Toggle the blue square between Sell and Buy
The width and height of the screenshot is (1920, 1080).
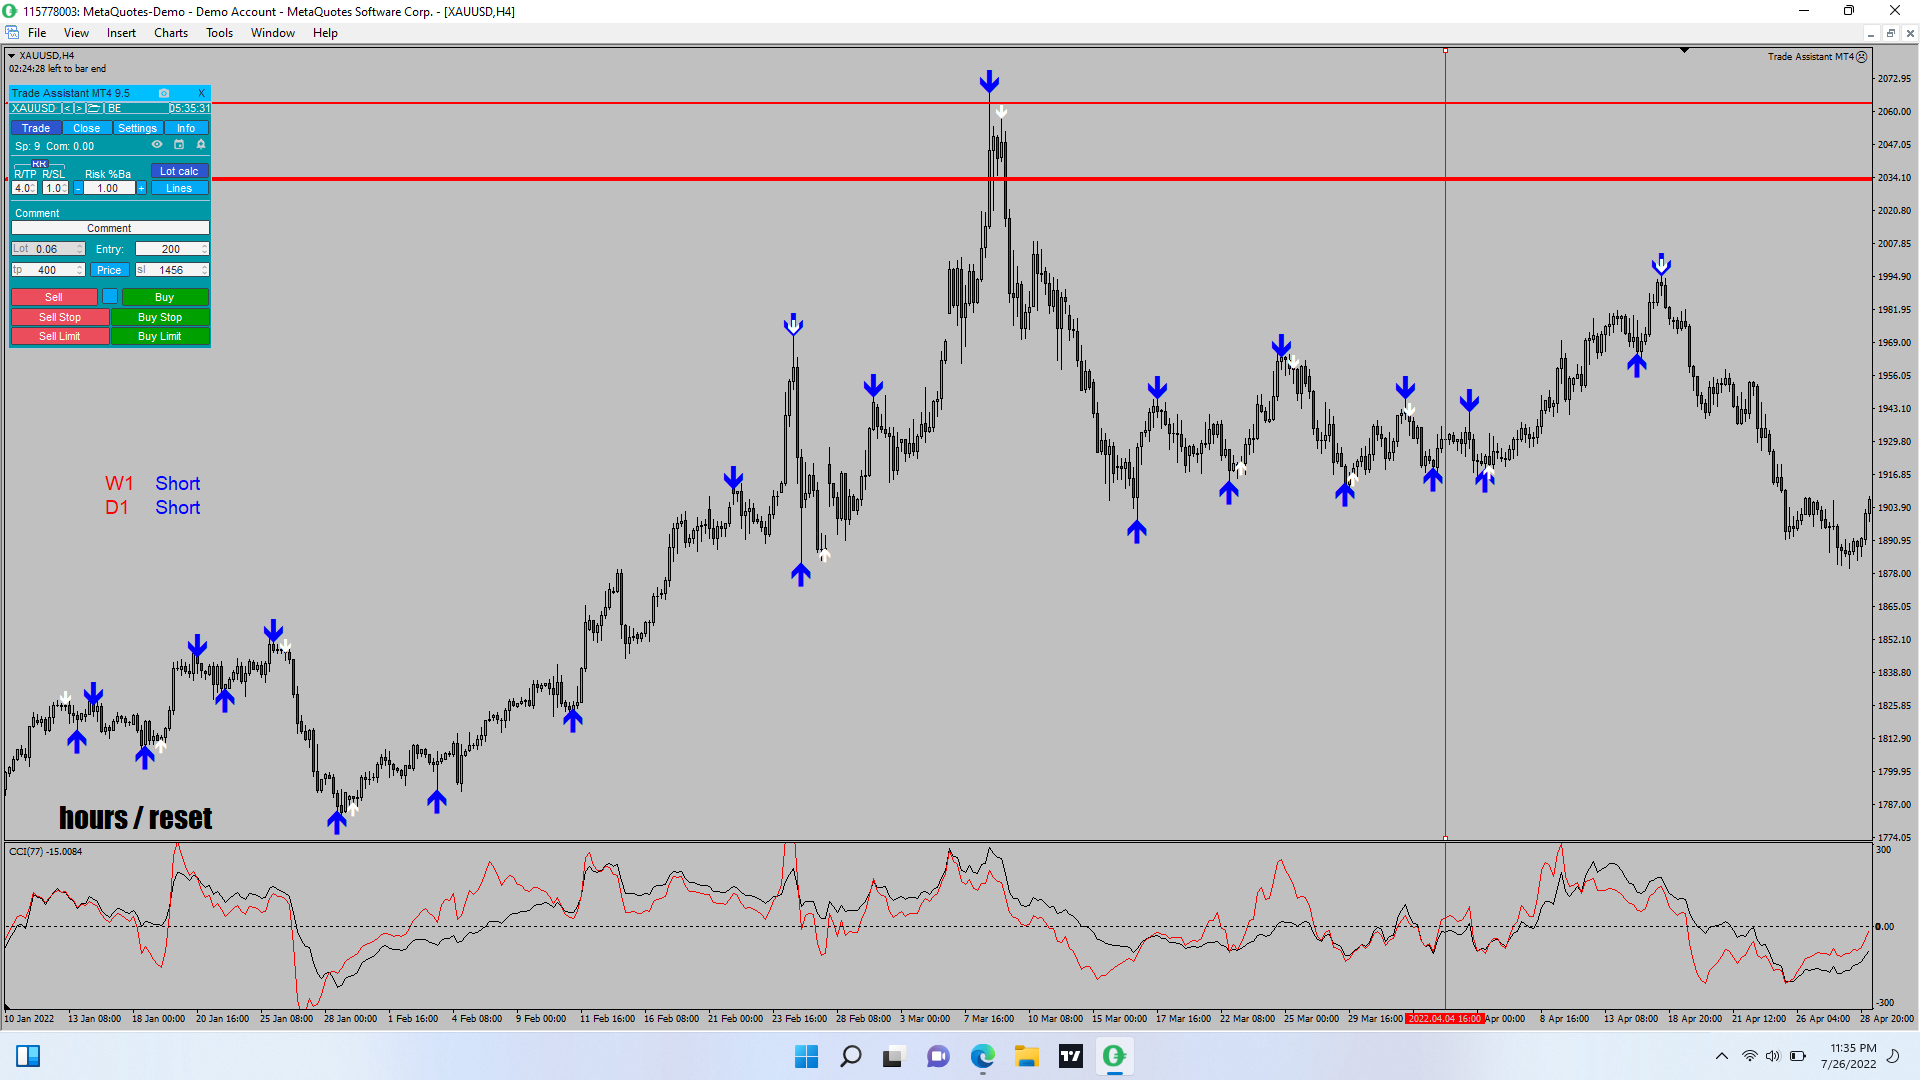click(110, 297)
